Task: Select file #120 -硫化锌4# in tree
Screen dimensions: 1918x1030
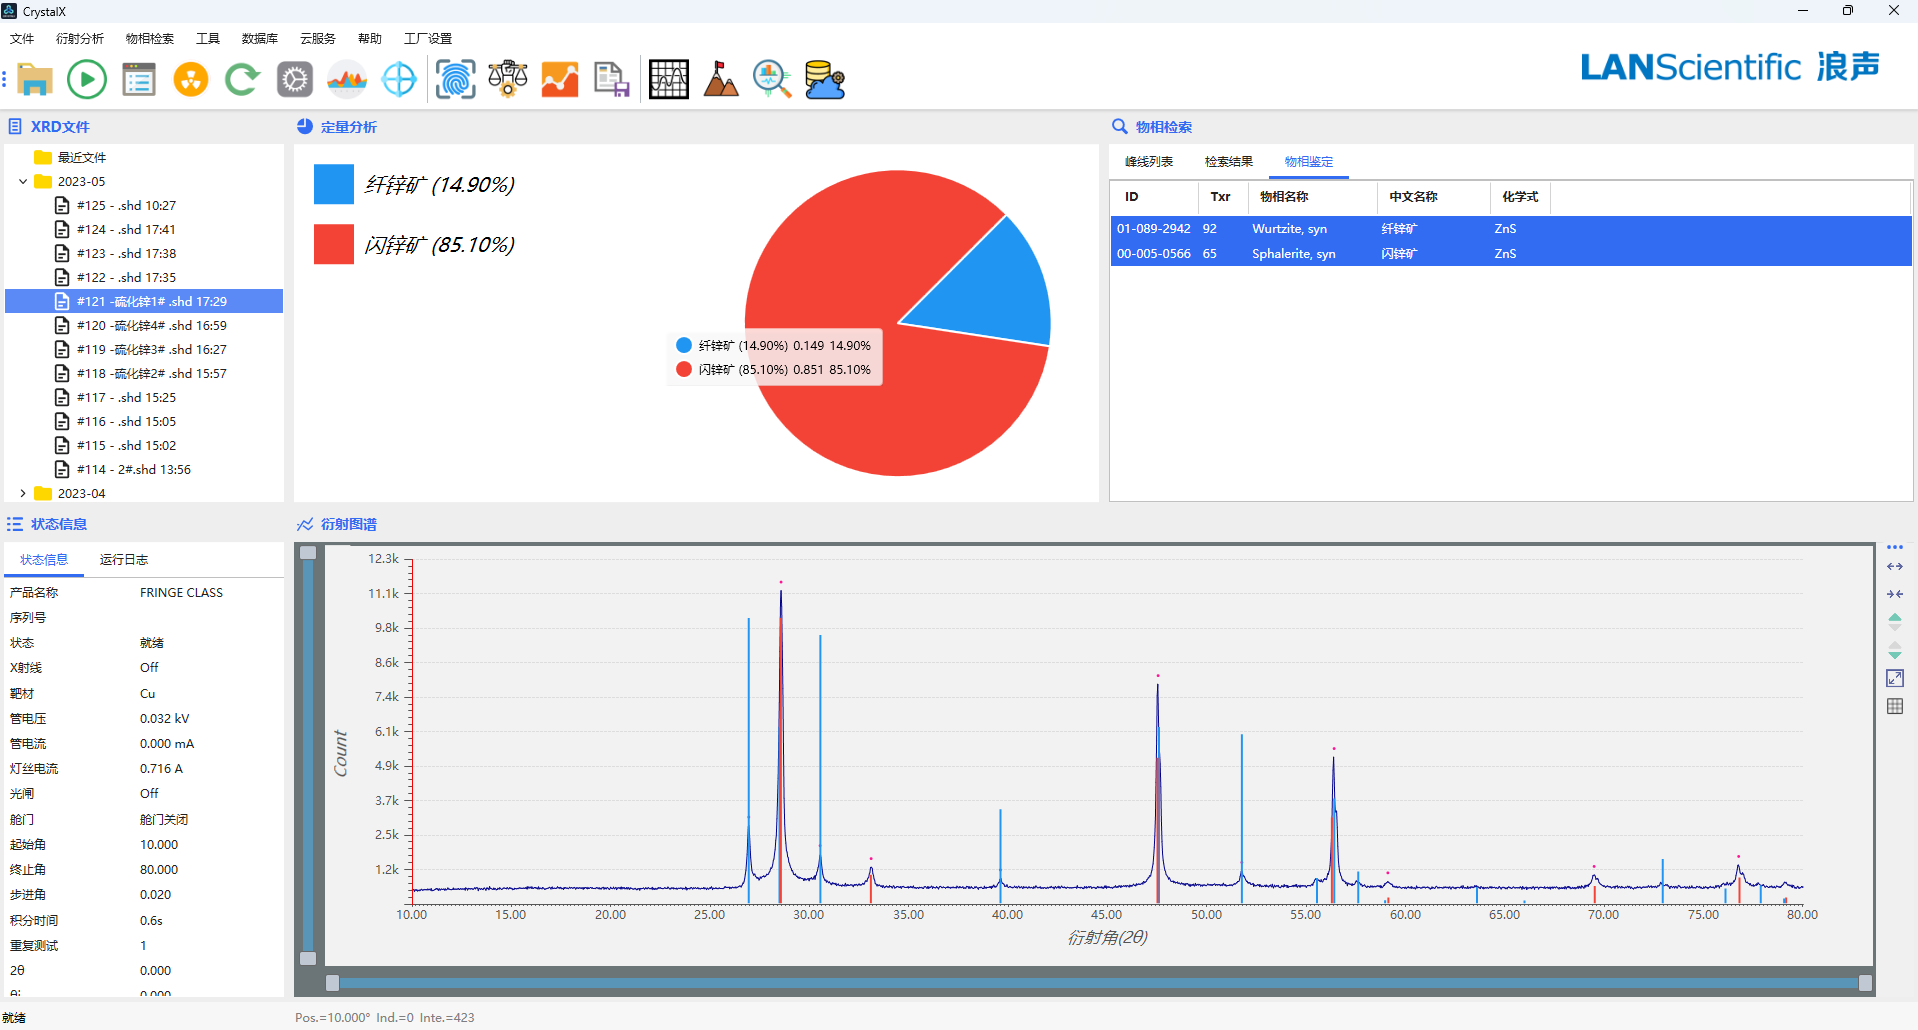Action: point(151,326)
